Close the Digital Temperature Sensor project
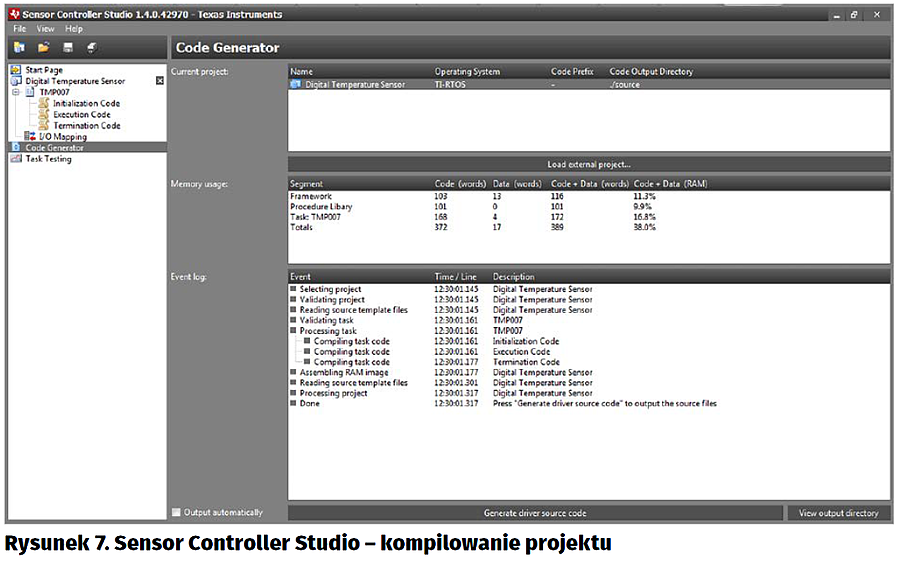 [x=160, y=81]
